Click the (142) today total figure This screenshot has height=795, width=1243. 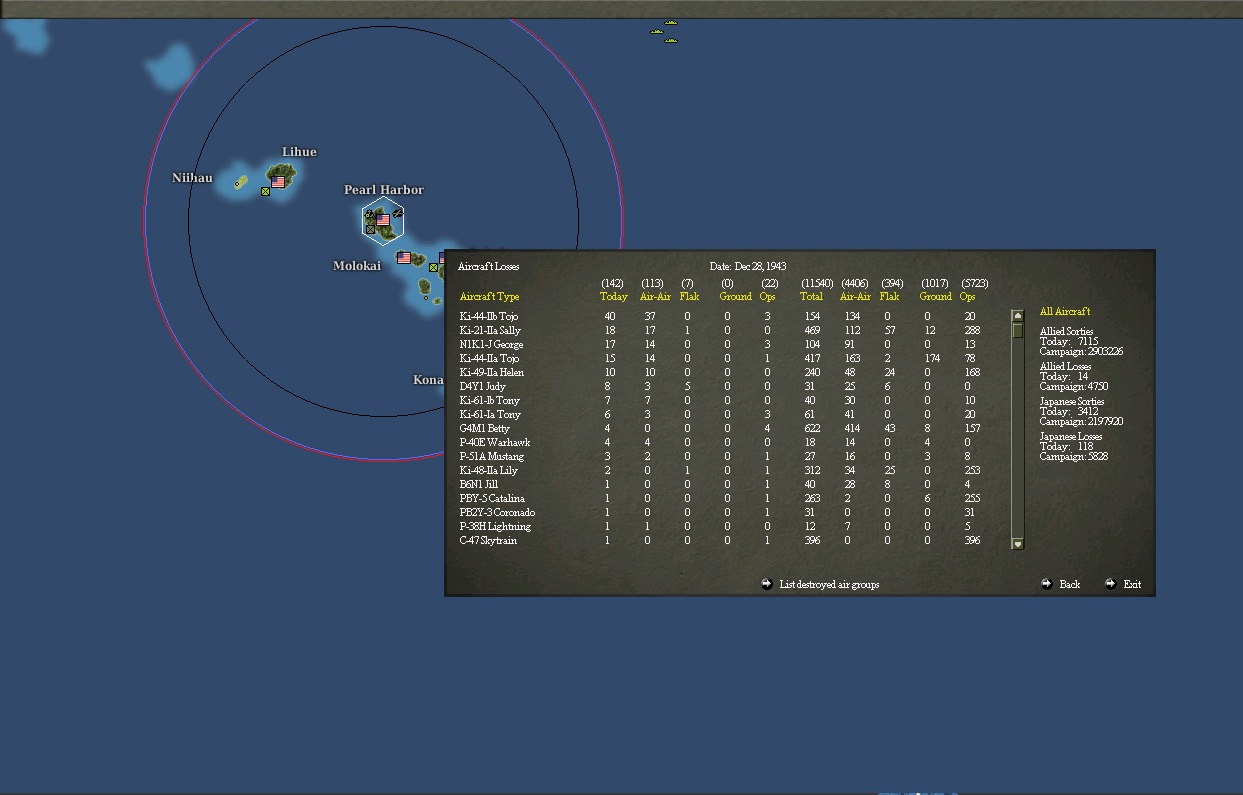(x=612, y=284)
